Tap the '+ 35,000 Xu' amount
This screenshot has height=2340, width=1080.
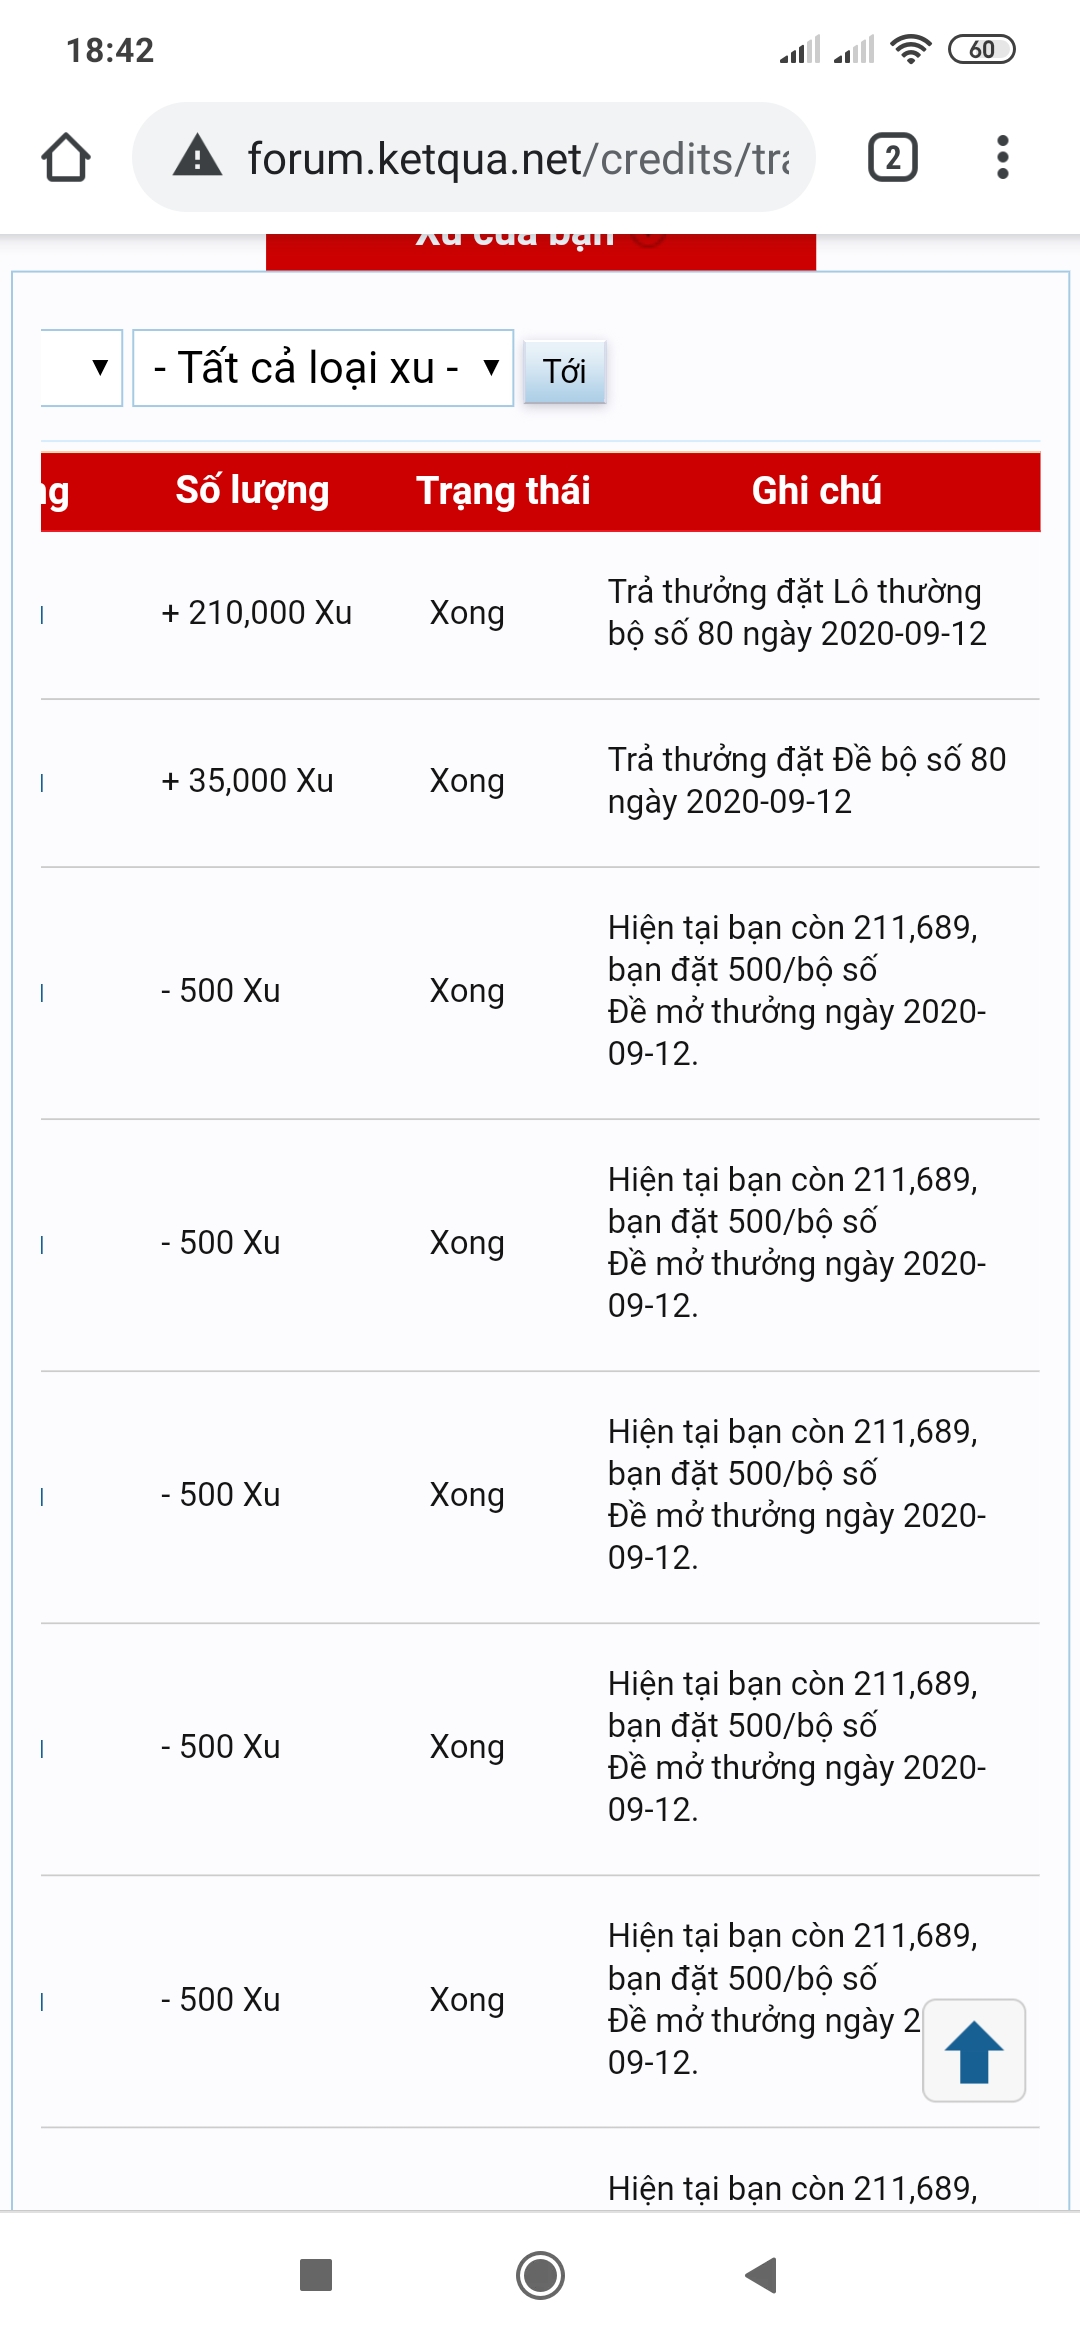[x=247, y=781]
